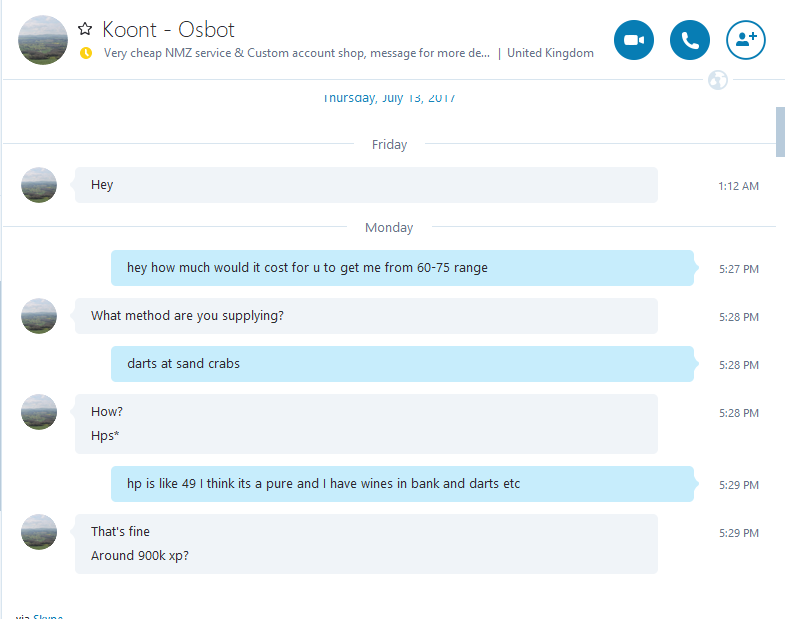Click the yellow away status icon
Screen dimensions: 785x619
85,53
